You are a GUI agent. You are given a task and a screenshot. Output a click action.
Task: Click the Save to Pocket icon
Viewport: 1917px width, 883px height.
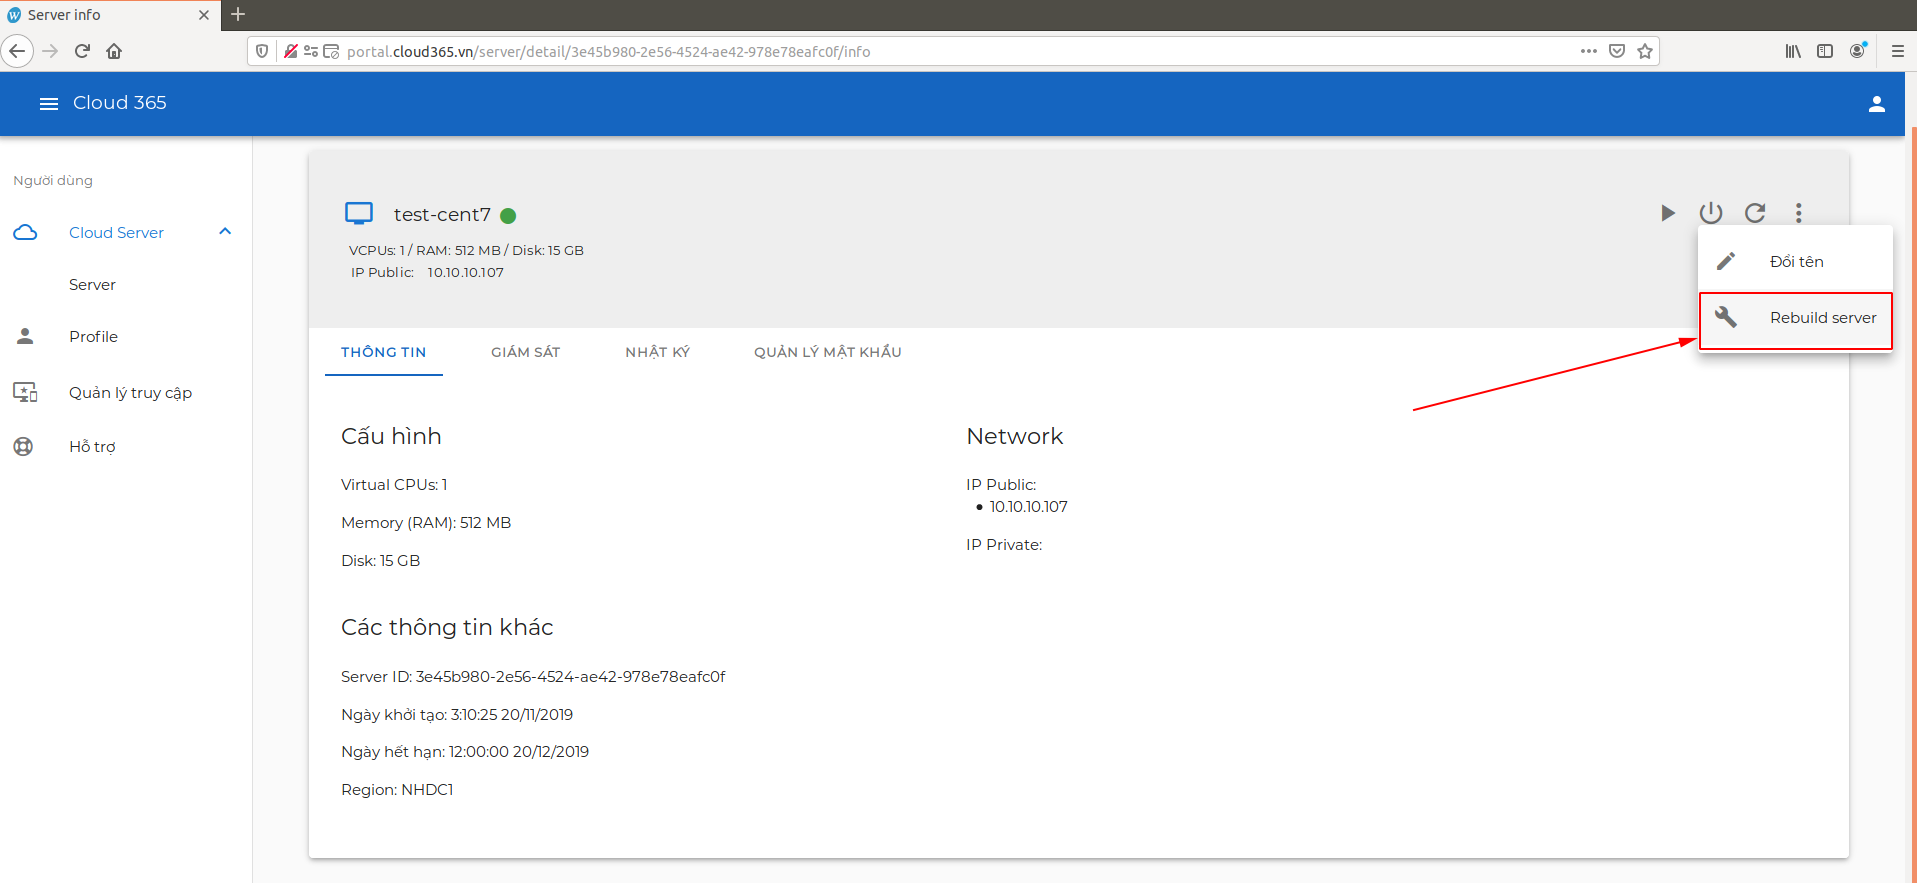click(1617, 51)
